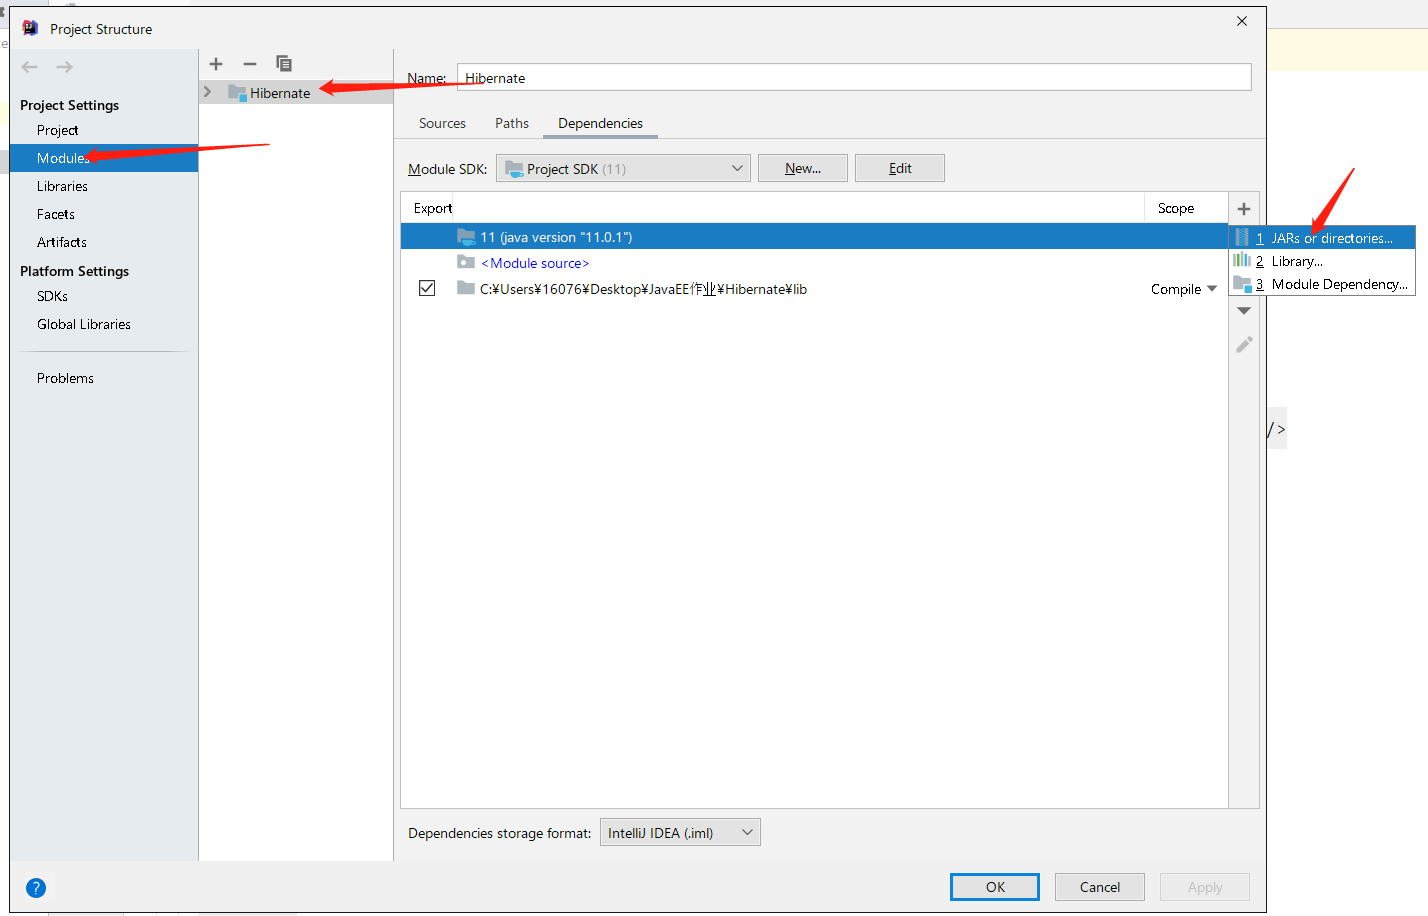
Task: Select the <Module source> dependency row
Action: [814, 262]
